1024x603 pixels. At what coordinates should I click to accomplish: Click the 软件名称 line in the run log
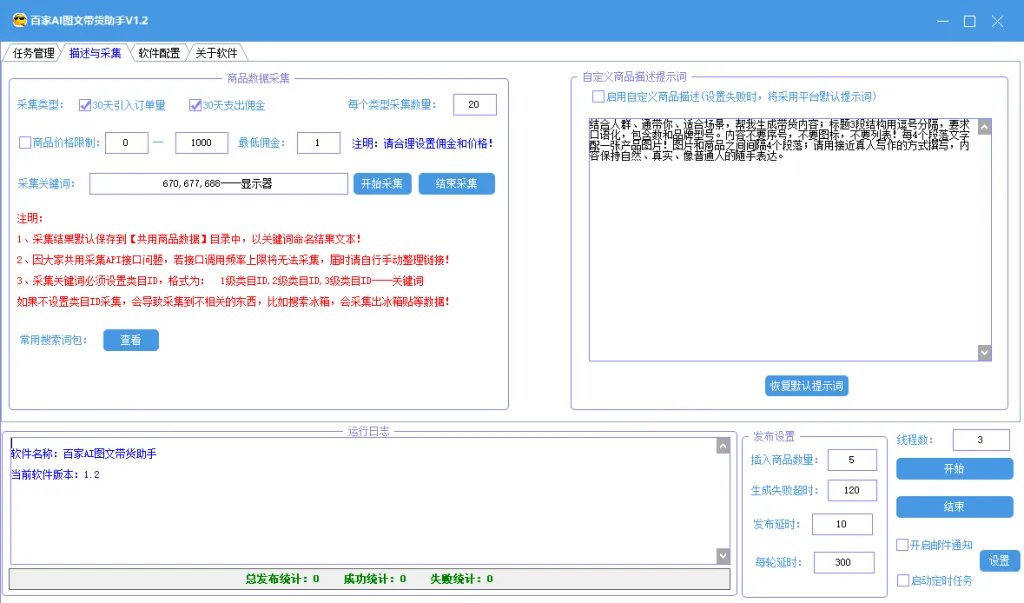84,453
